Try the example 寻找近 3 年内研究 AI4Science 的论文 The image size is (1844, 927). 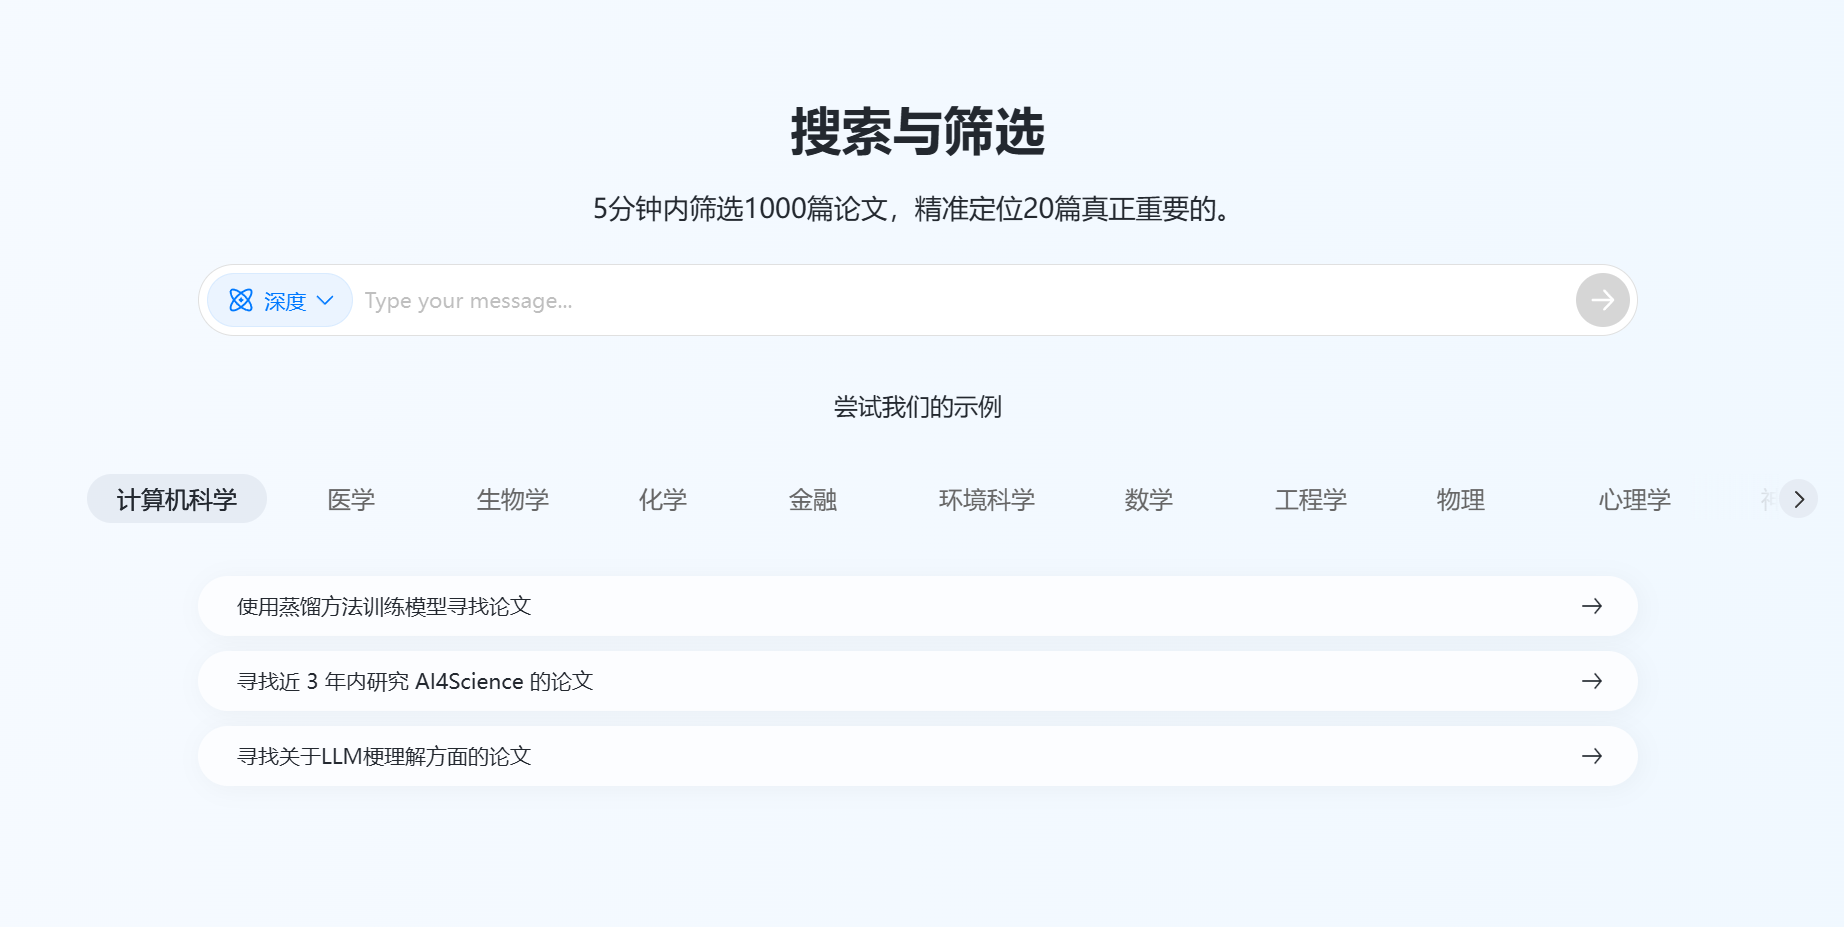tap(415, 681)
